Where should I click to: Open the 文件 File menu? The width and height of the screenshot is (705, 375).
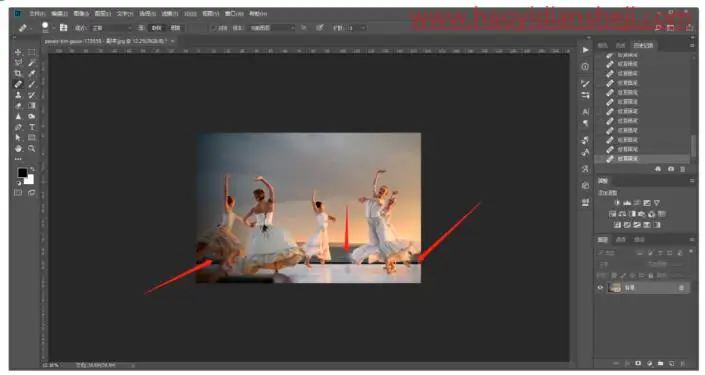37,14
